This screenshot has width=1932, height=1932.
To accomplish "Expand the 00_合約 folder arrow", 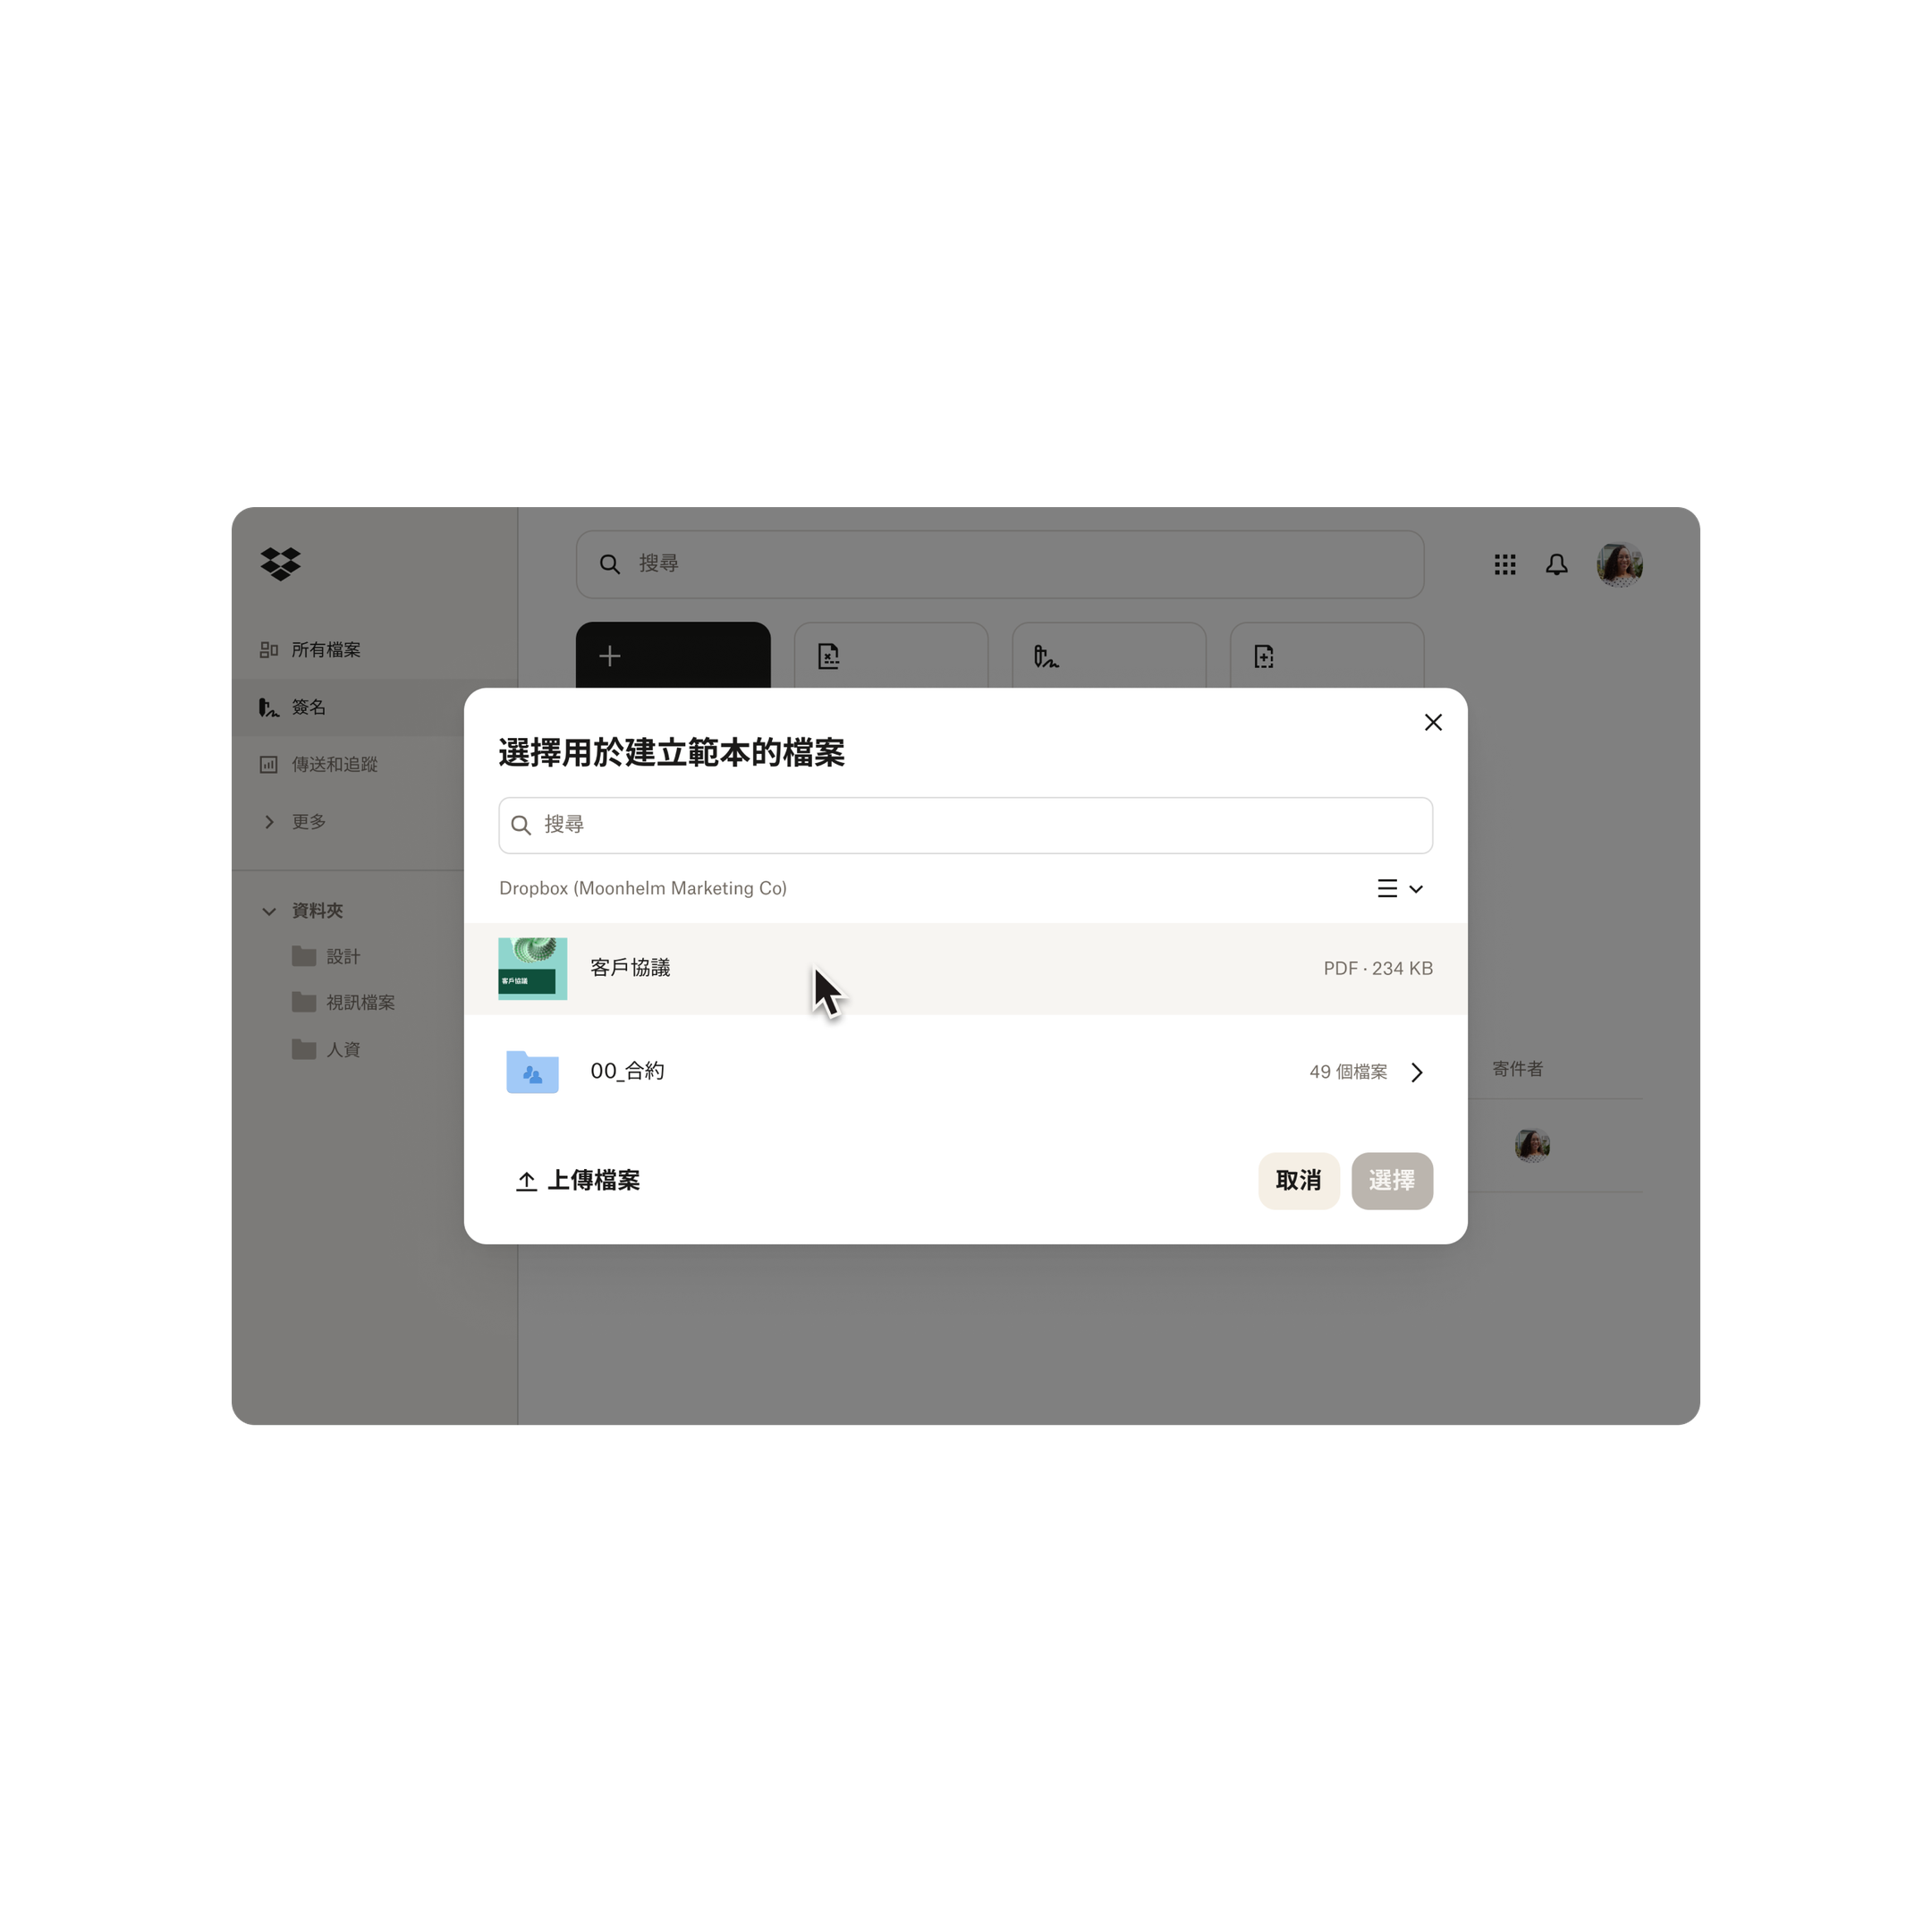I will pos(1419,1071).
